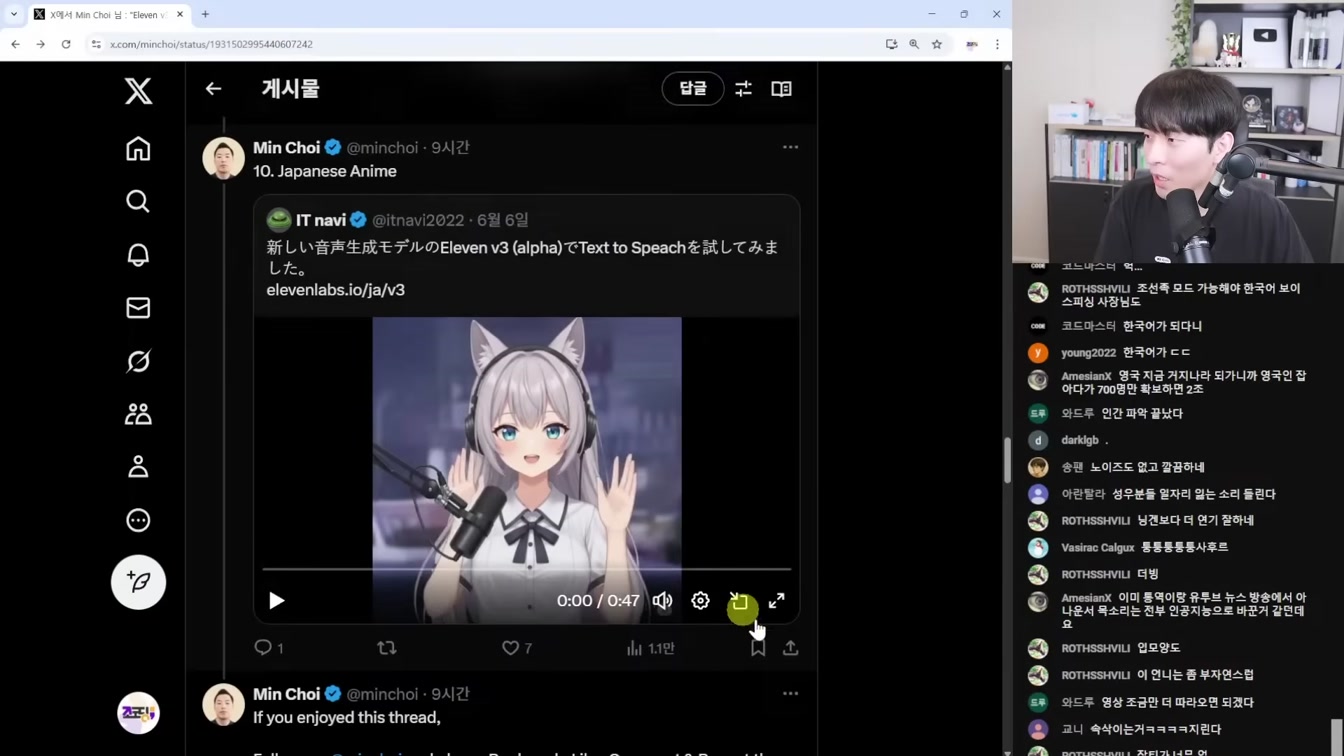Bookmark this page with the star

click(x=937, y=44)
